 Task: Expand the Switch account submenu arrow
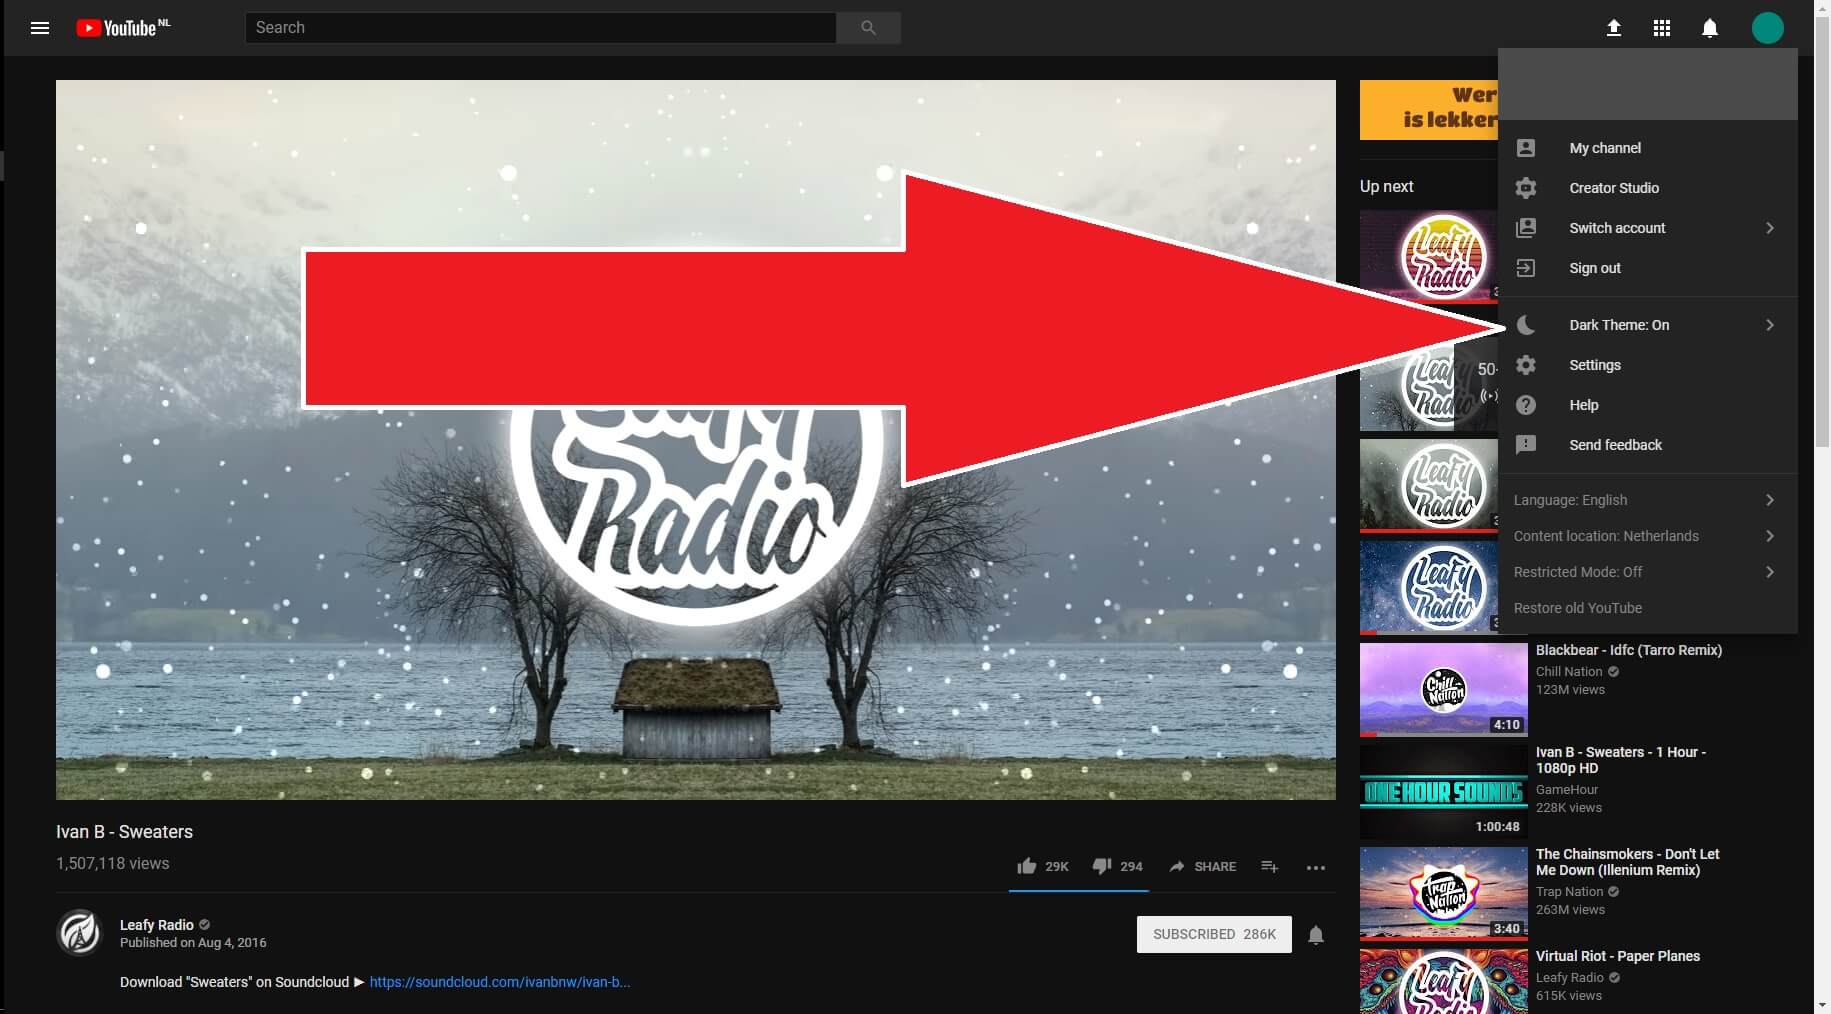[1770, 228]
